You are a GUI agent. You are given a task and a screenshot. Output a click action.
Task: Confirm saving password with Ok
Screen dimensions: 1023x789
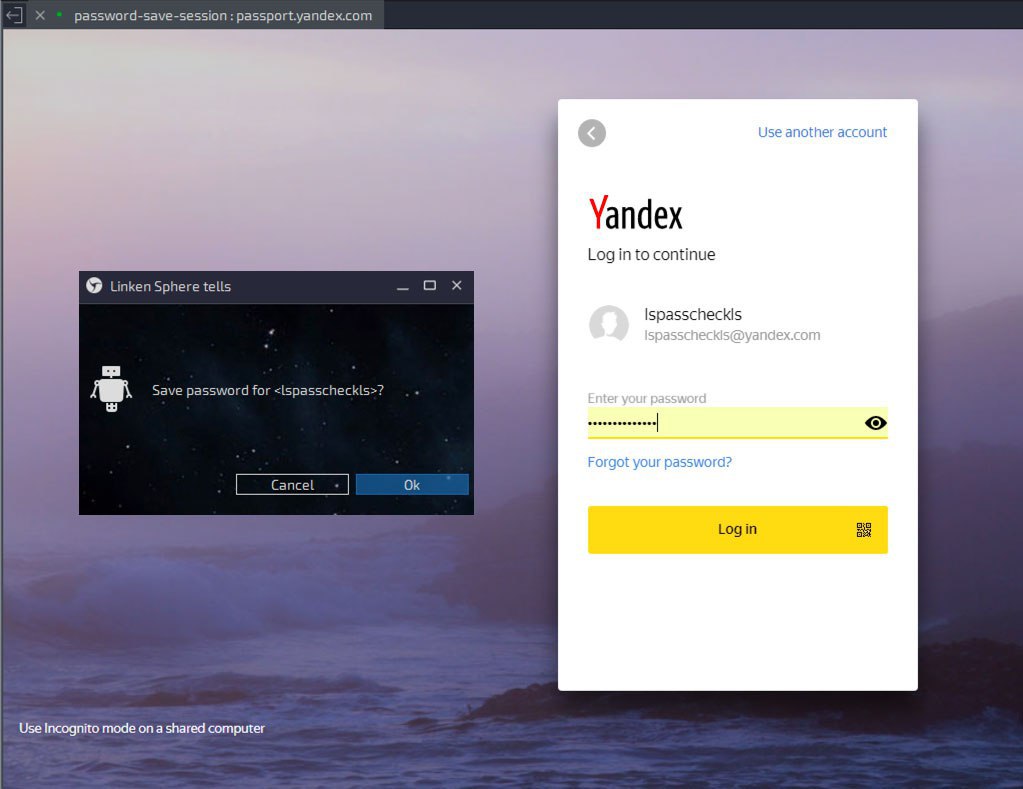412,484
